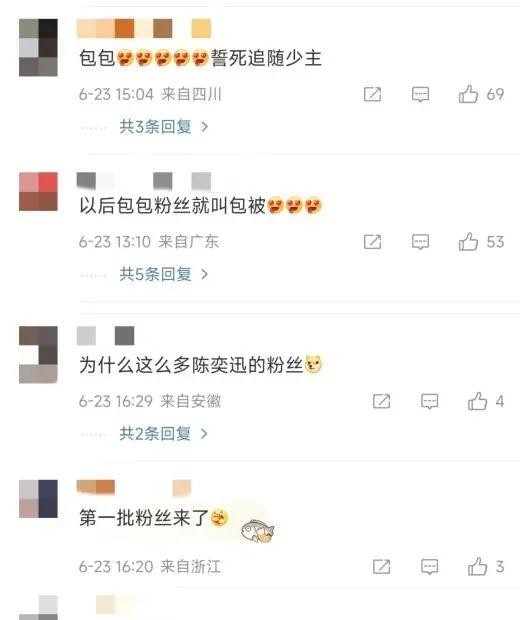
Task: Repost the comment from 安徽
Action: pos(382,401)
